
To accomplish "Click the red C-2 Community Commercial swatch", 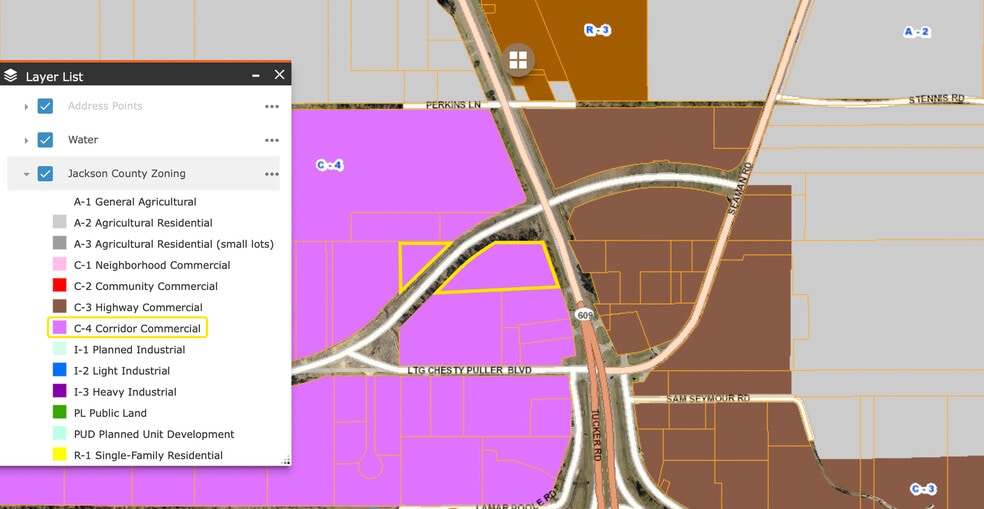I will point(59,286).
